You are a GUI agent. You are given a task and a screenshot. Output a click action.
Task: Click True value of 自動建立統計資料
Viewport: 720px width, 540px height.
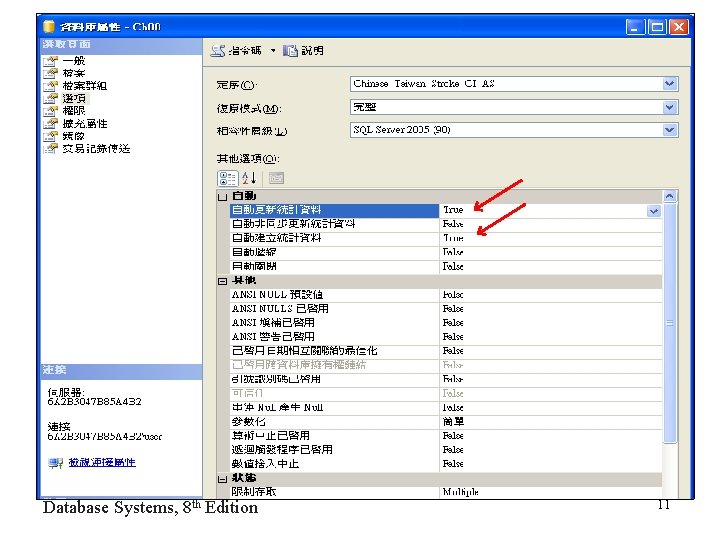point(453,238)
